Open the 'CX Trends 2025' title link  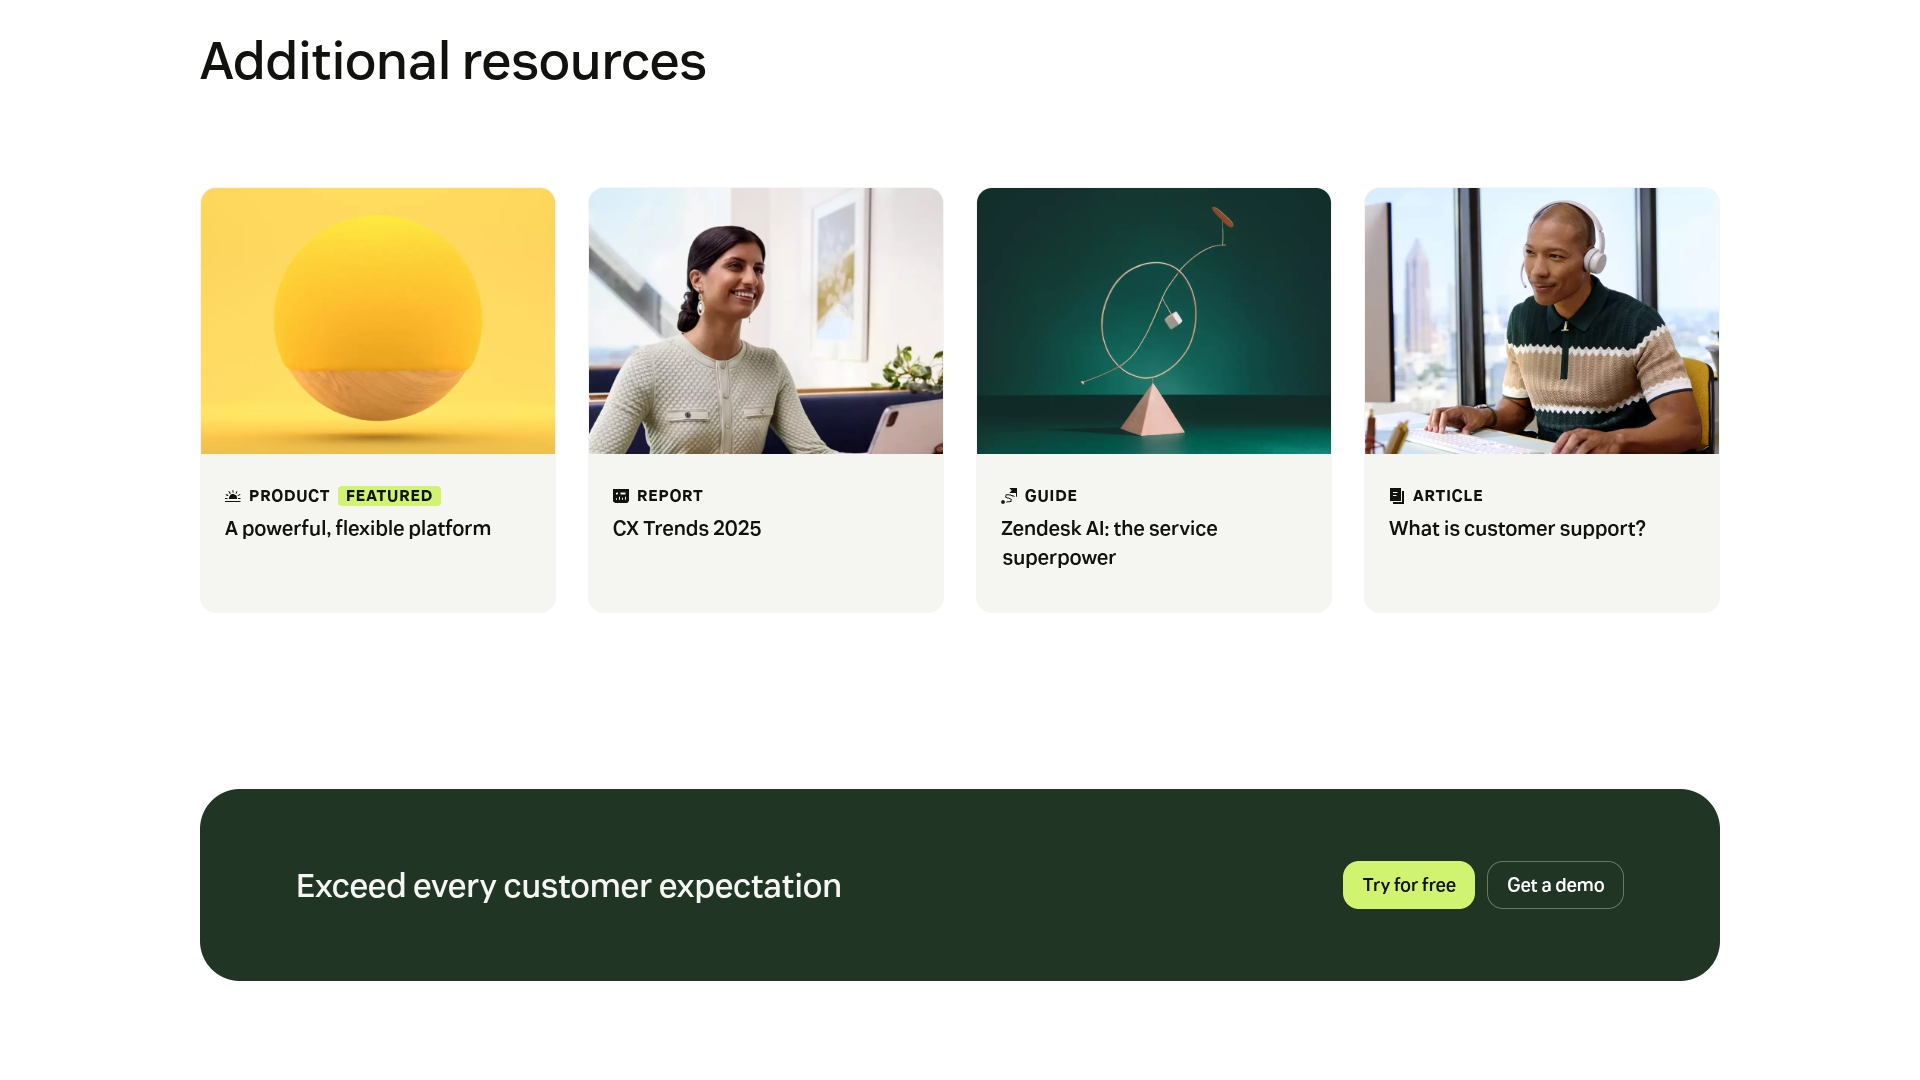pos(687,528)
